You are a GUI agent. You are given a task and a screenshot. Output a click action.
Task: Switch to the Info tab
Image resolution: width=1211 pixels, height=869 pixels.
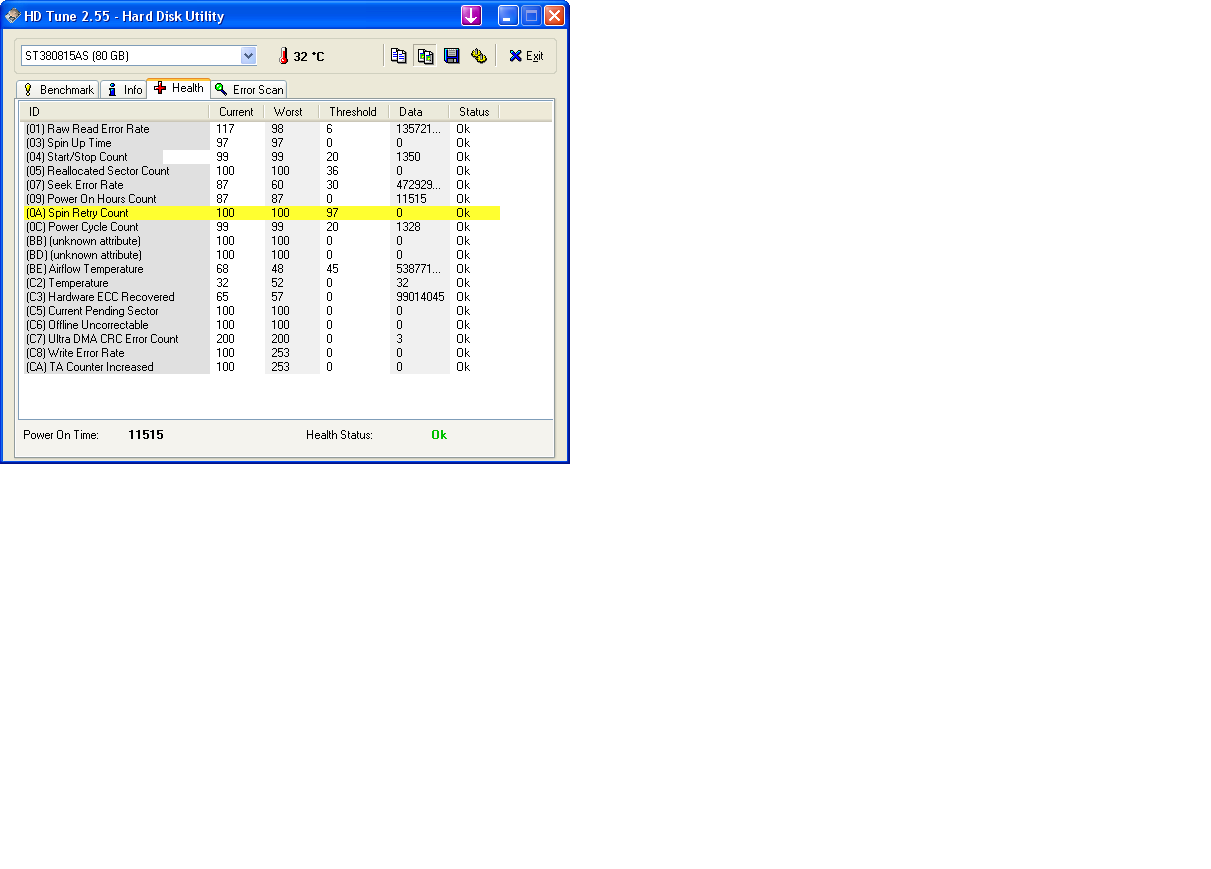coord(124,89)
